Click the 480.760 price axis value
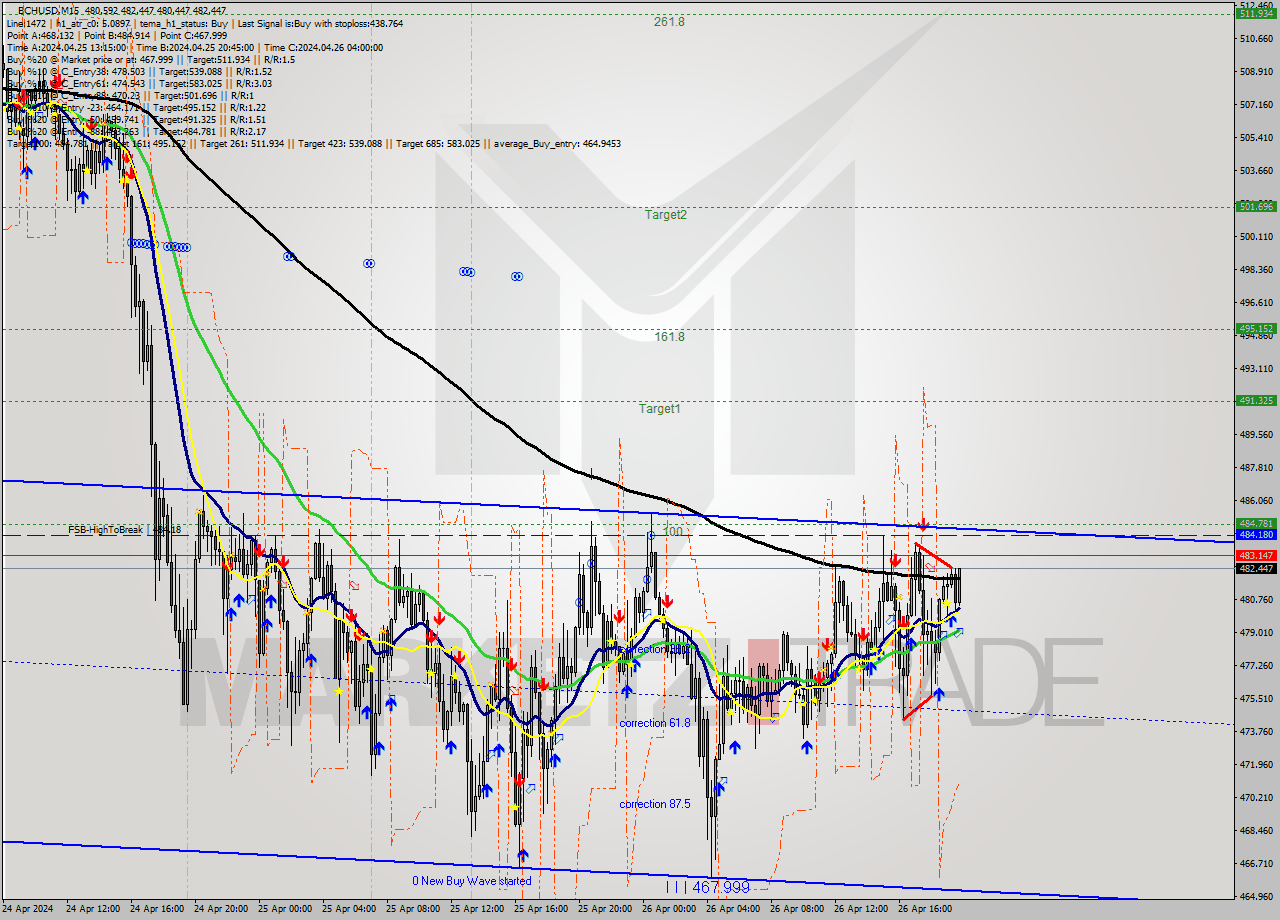The image size is (1280, 920). click(x=1256, y=600)
